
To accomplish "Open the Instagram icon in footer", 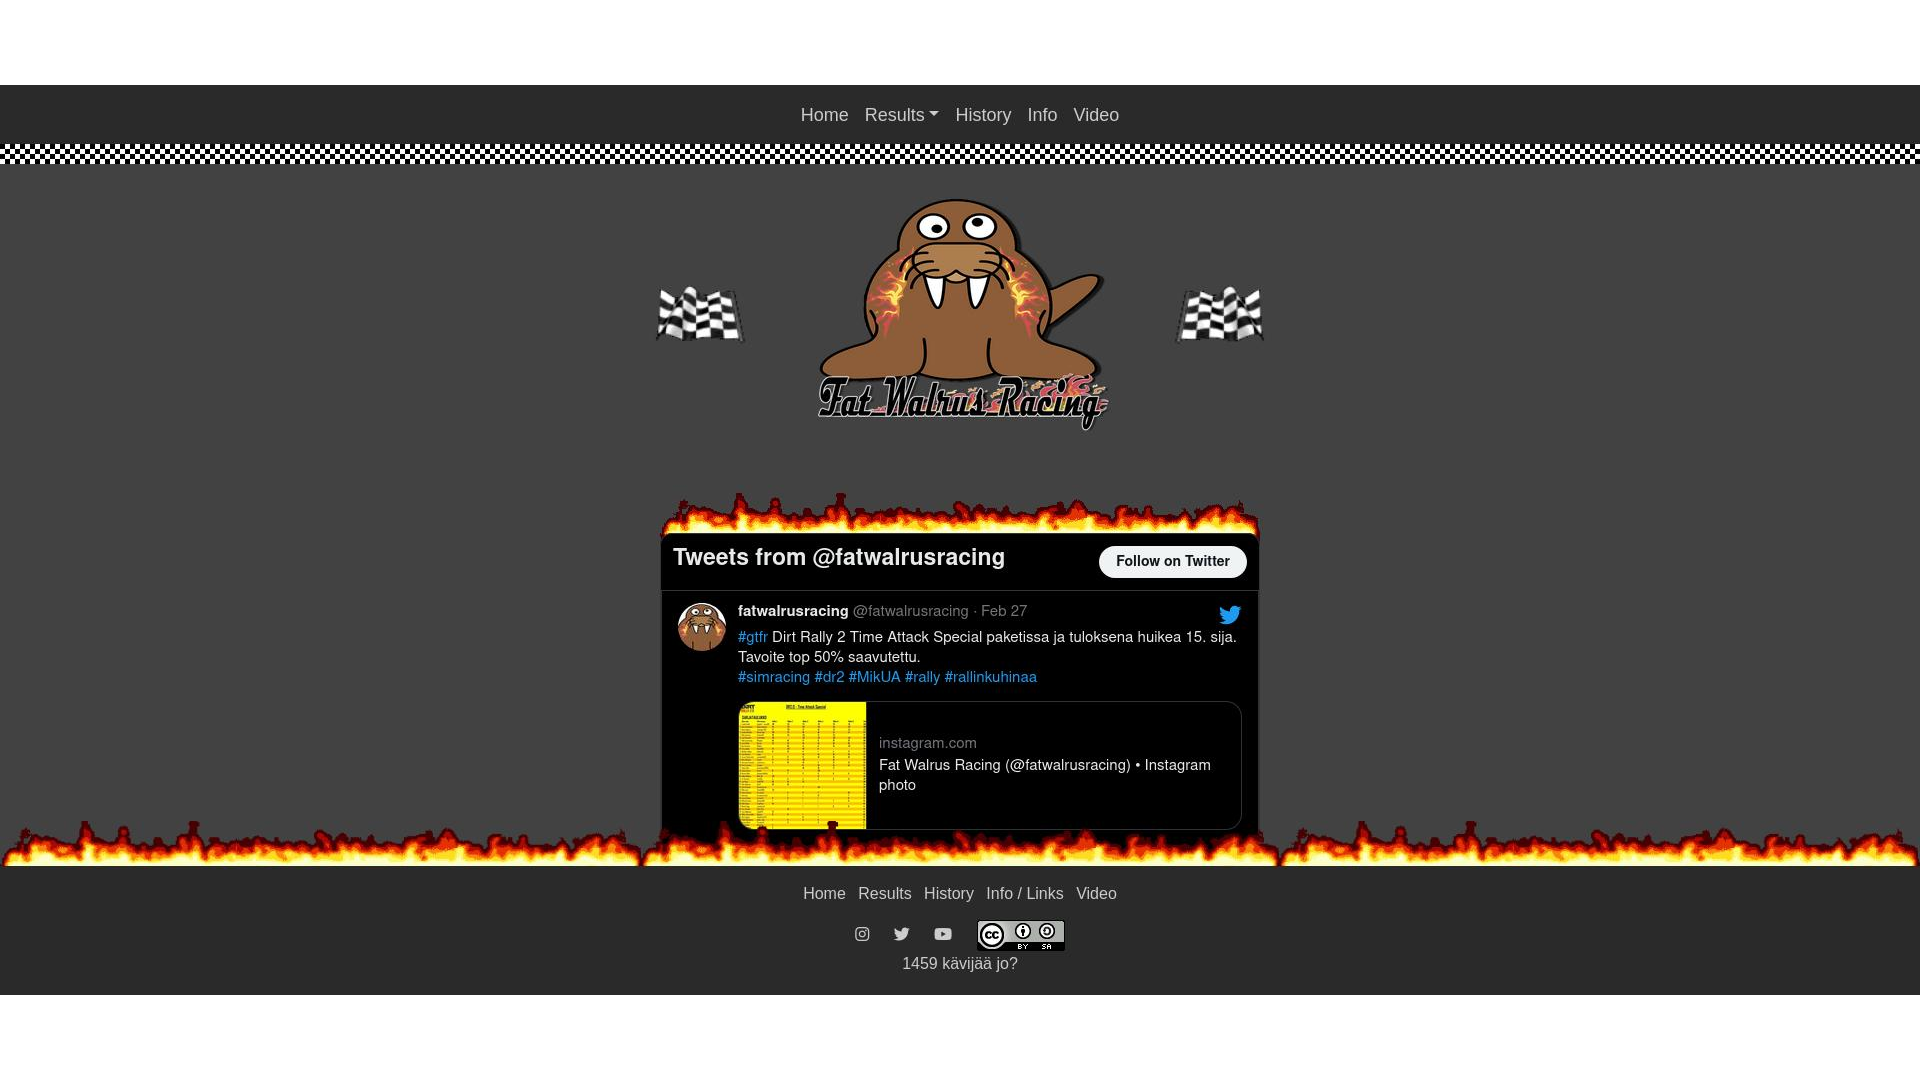I will click(x=862, y=934).
